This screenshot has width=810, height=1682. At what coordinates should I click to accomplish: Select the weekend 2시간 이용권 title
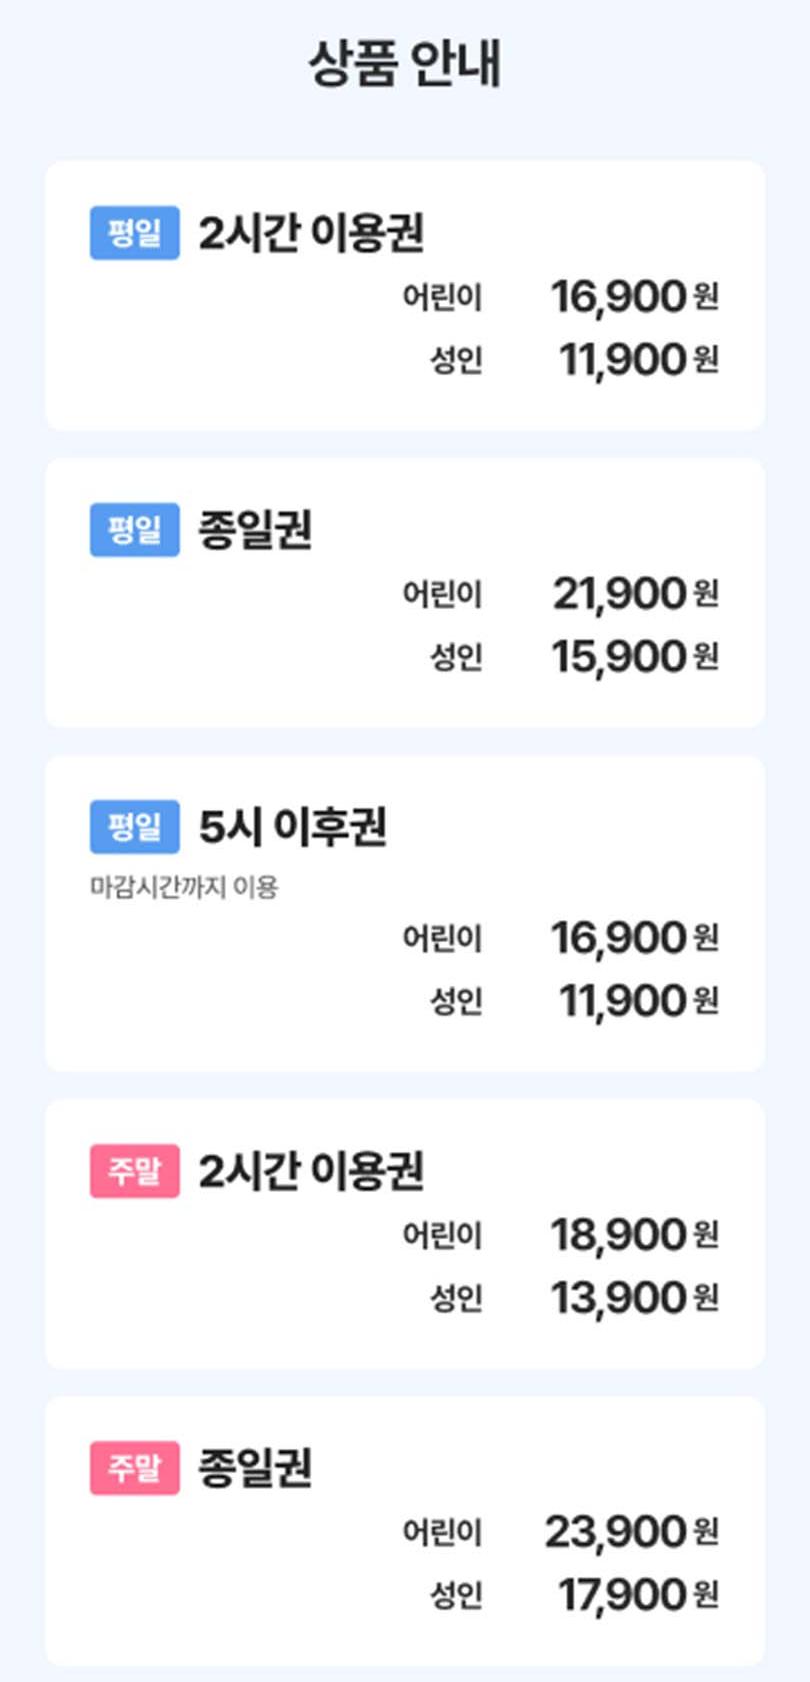tap(311, 1171)
